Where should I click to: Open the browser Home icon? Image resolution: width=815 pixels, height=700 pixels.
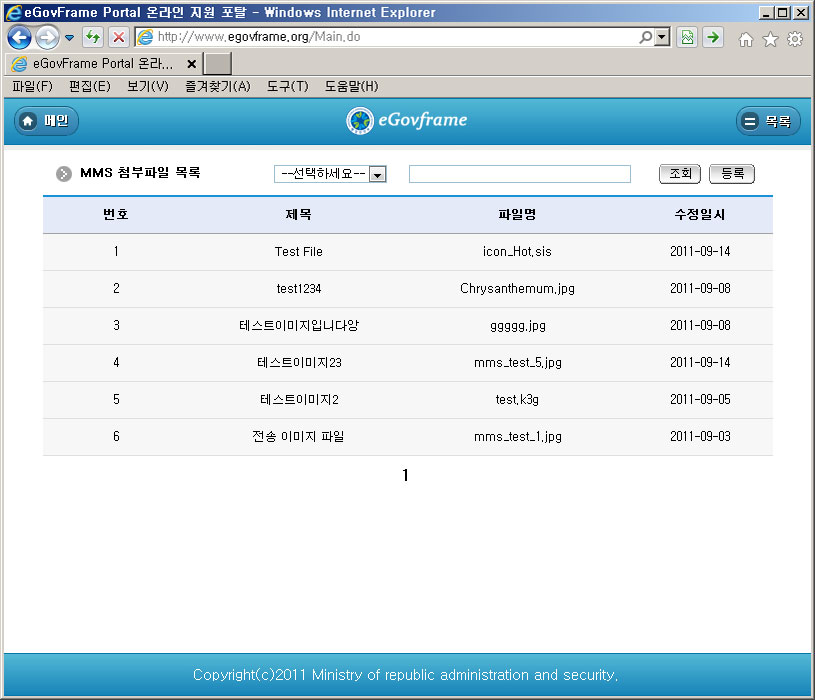[x=745, y=39]
